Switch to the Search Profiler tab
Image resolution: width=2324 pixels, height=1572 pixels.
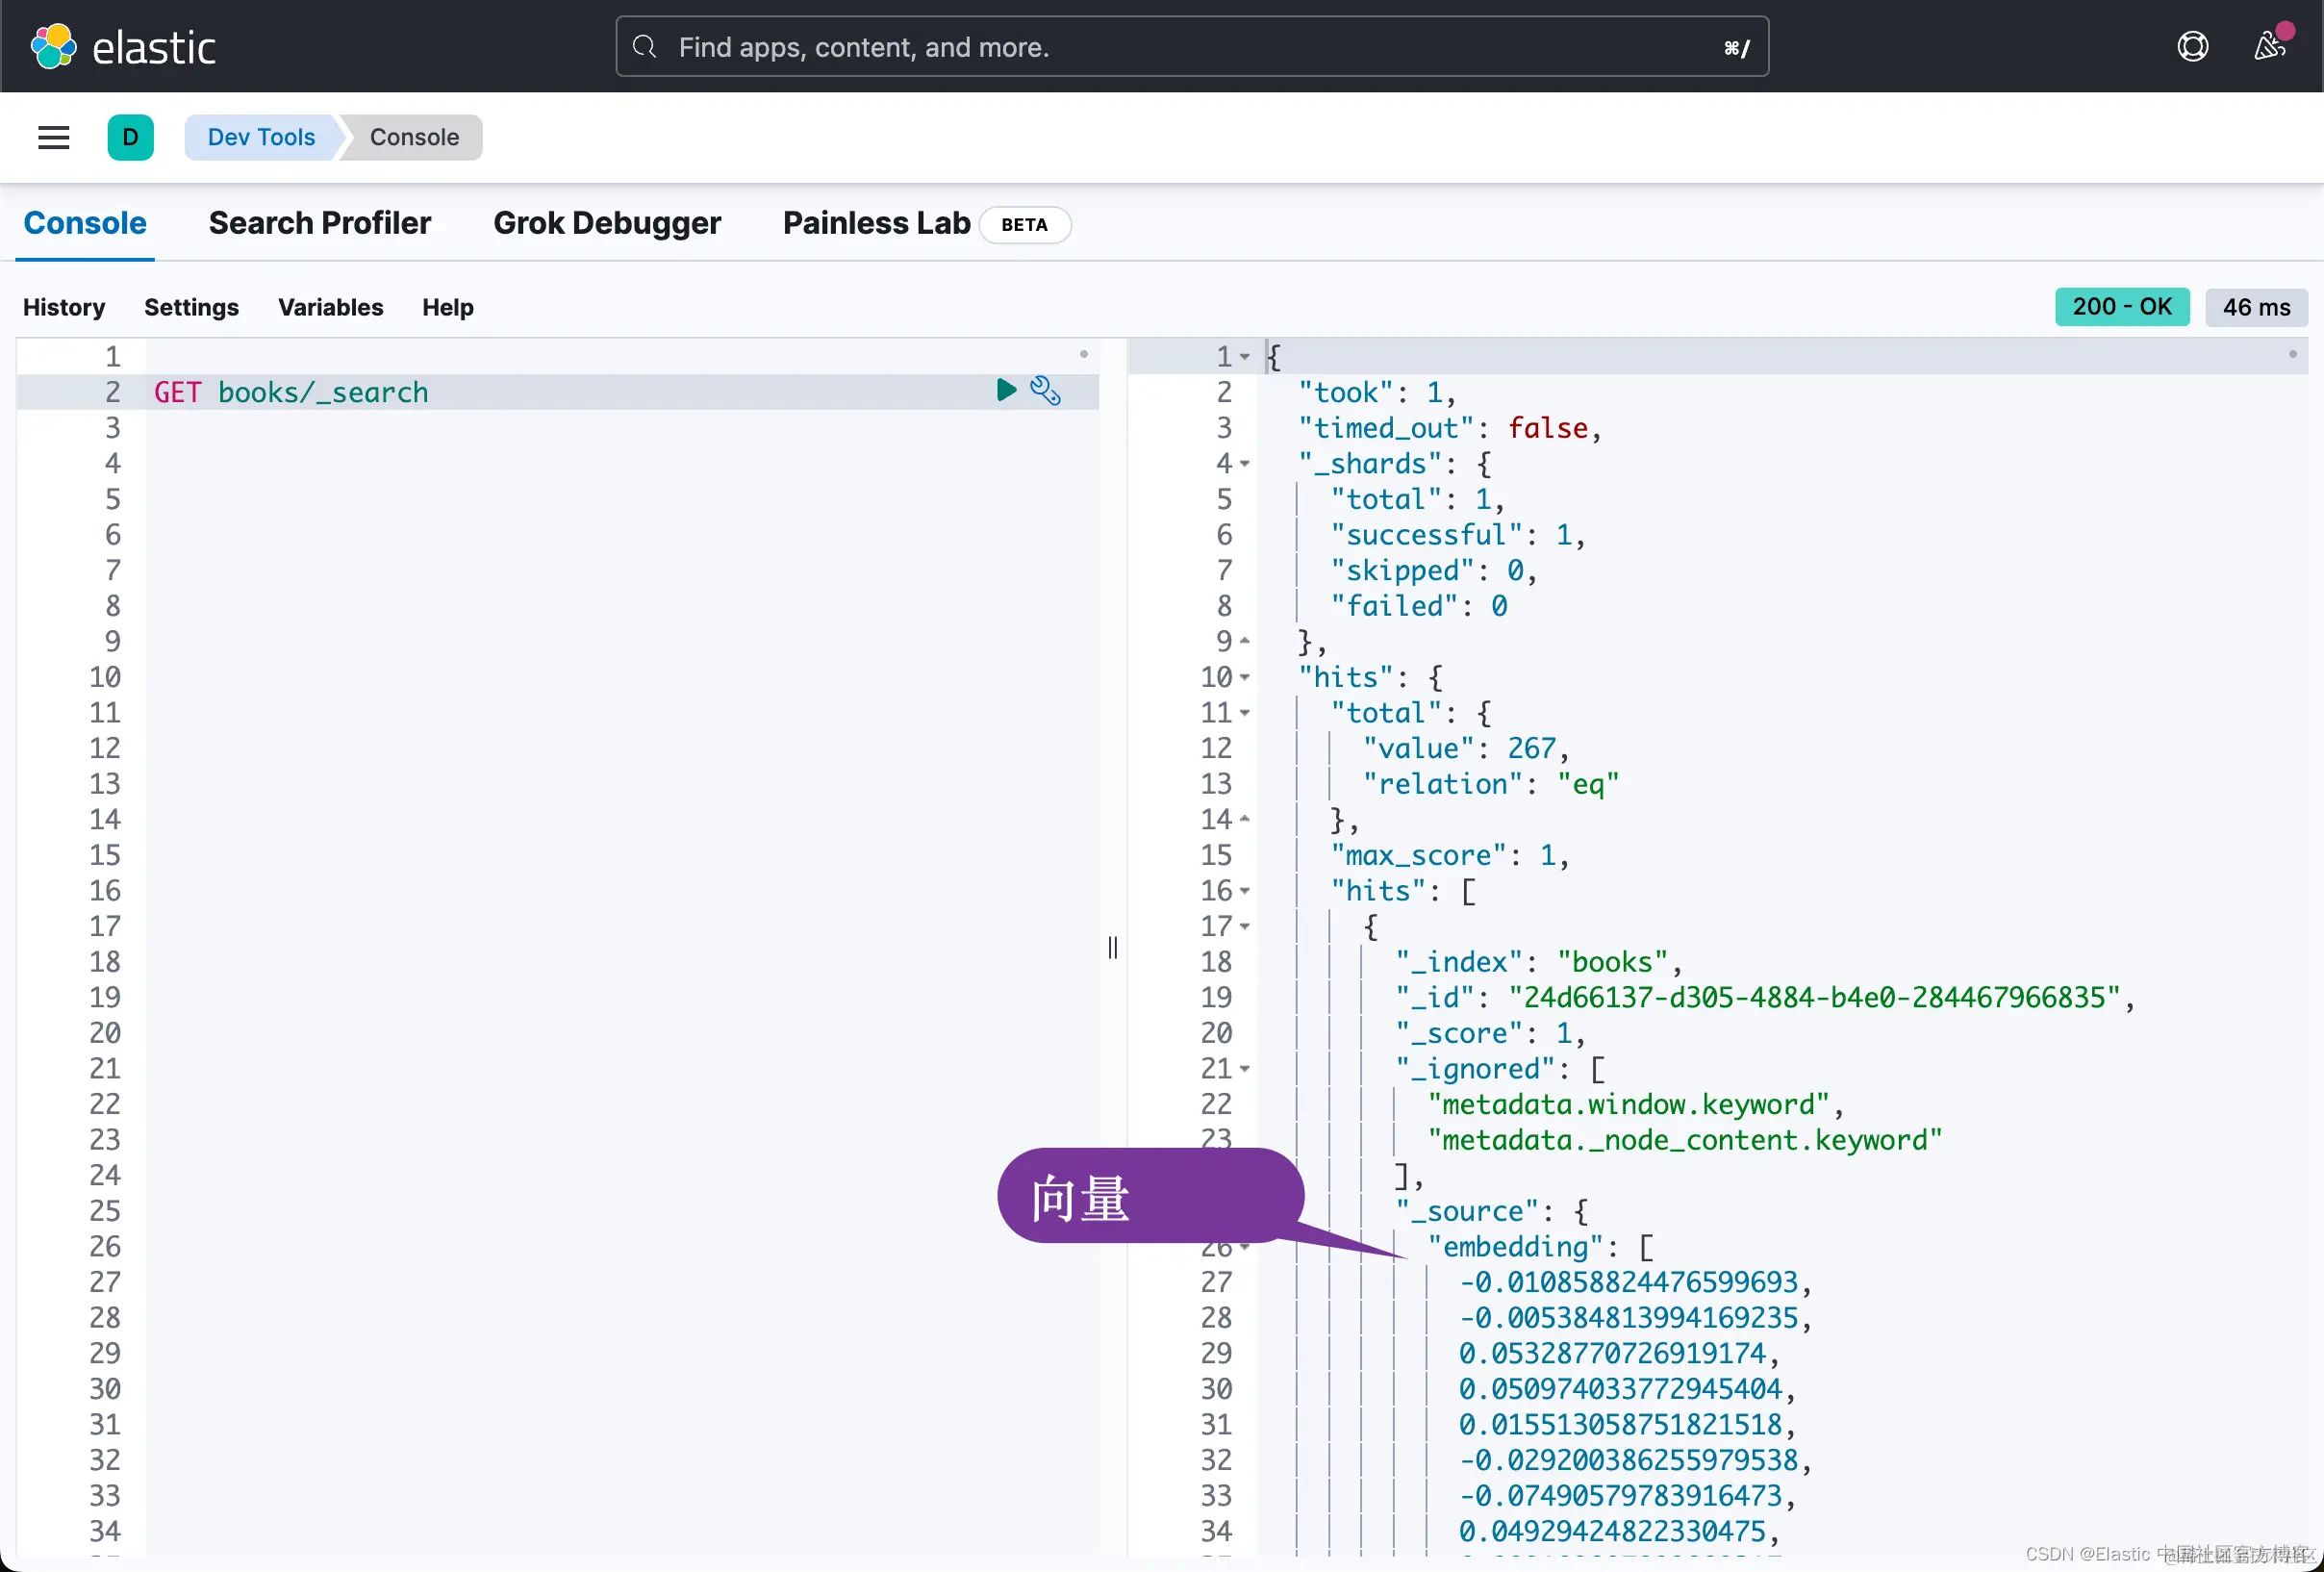pyautogui.click(x=319, y=223)
